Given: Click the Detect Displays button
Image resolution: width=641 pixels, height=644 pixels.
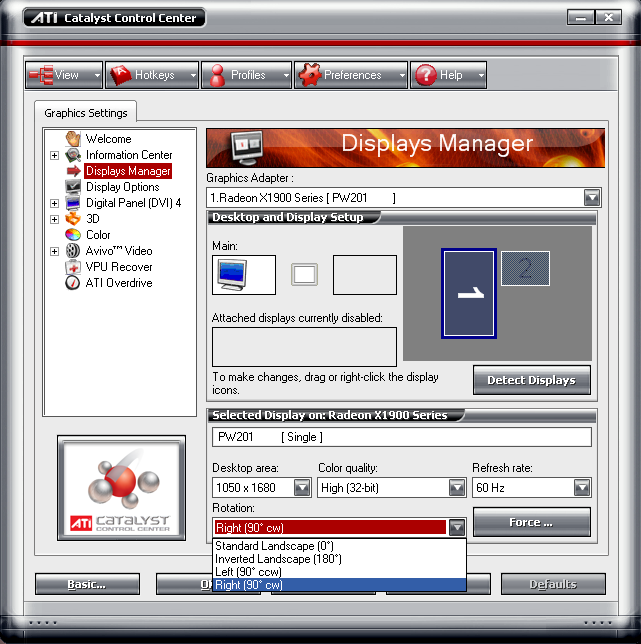Looking at the screenshot, I should (x=532, y=380).
